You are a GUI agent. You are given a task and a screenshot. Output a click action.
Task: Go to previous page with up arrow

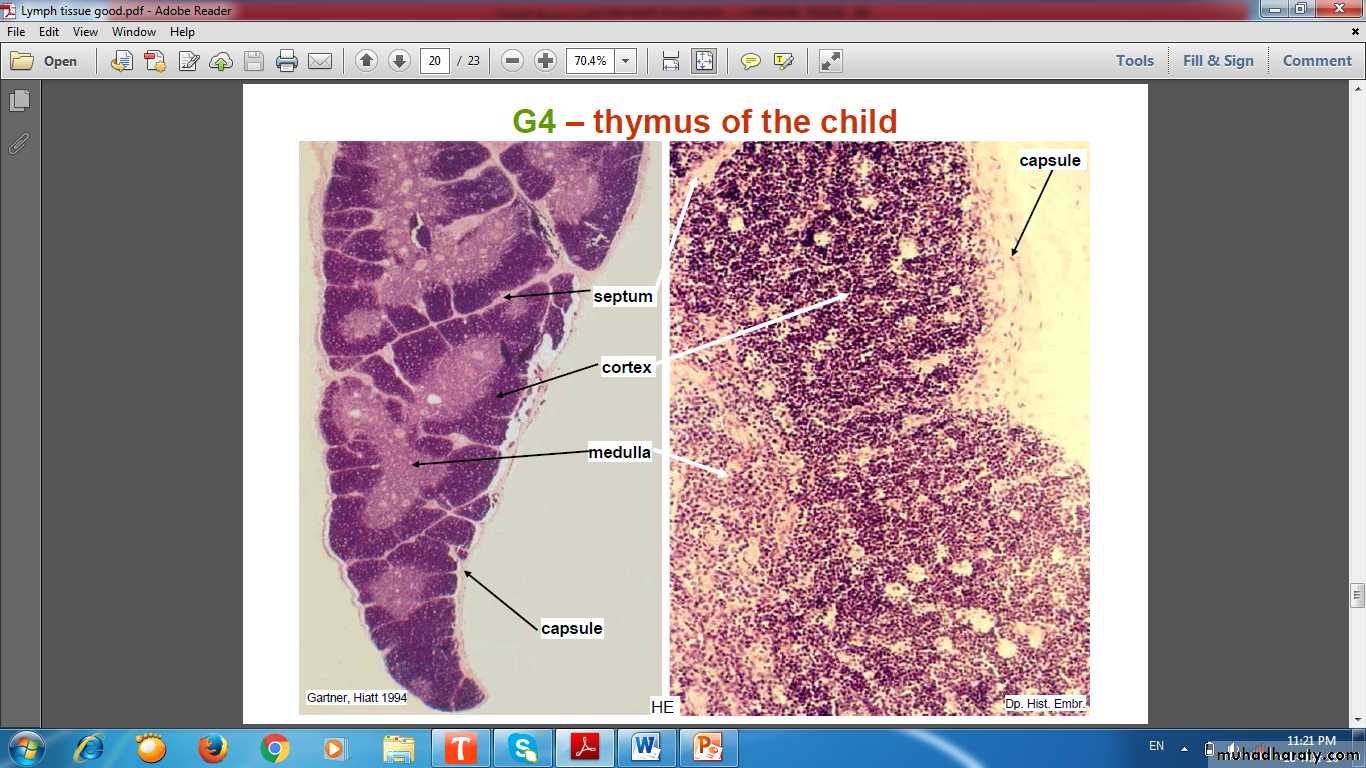click(366, 61)
